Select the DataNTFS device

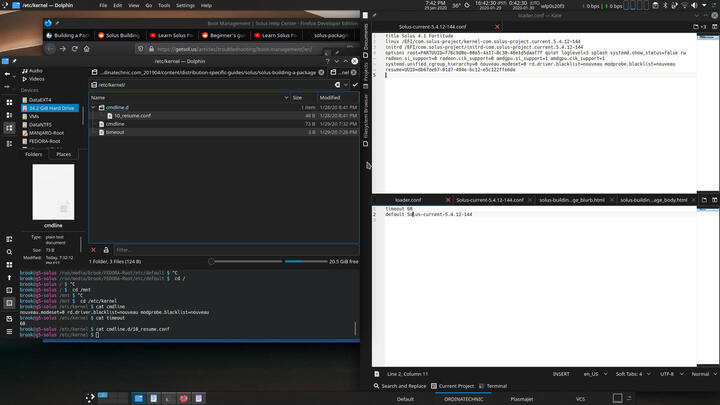pyautogui.click(x=40, y=124)
